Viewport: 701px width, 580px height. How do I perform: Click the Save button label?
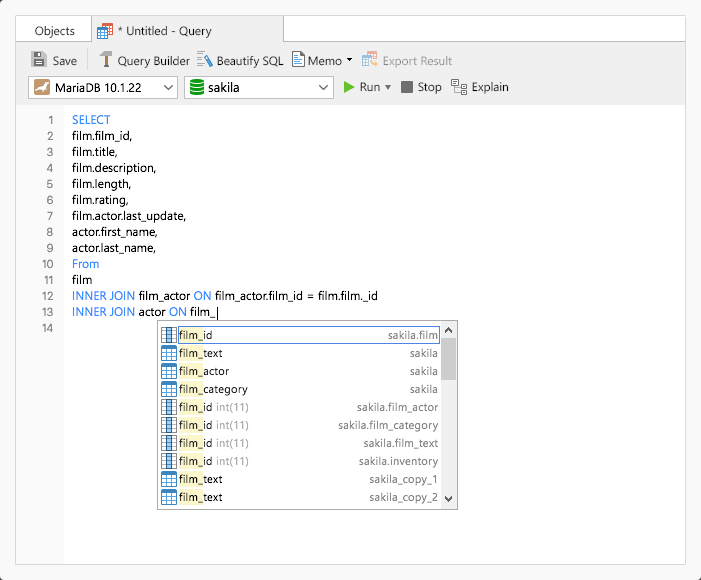coord(65,61)
